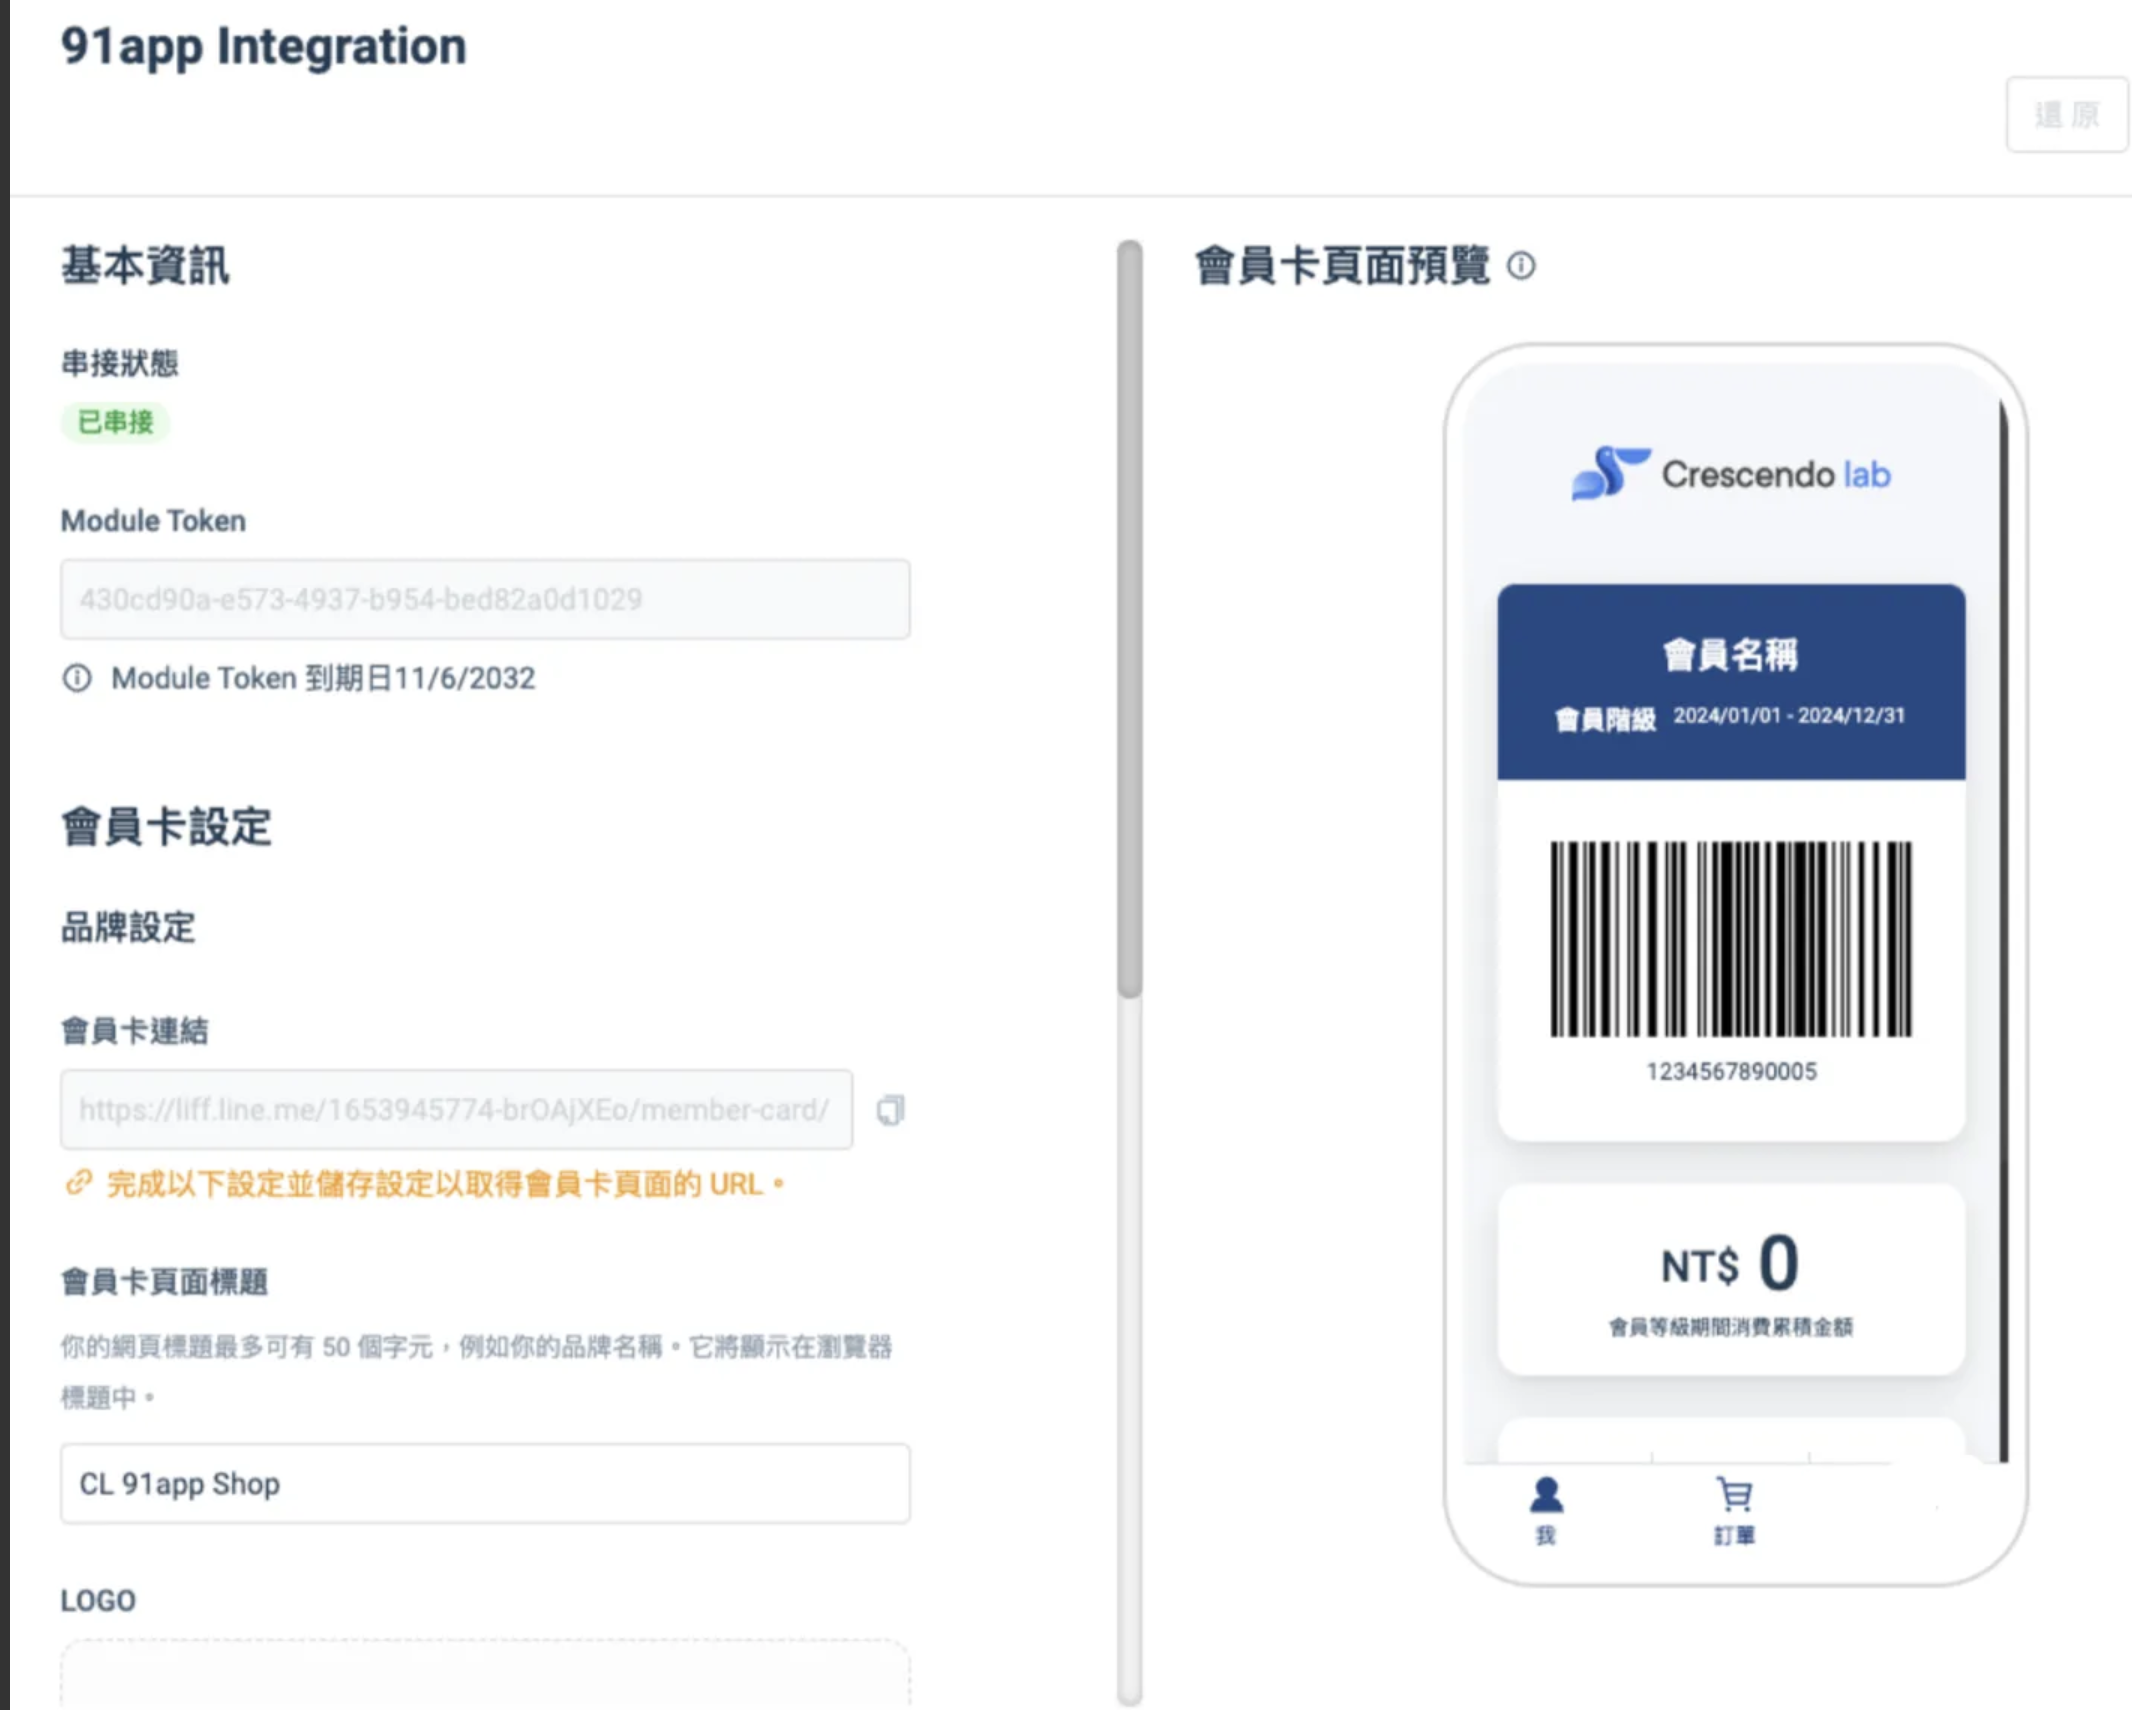Click the 已串接 status badge

pos(115,422)
